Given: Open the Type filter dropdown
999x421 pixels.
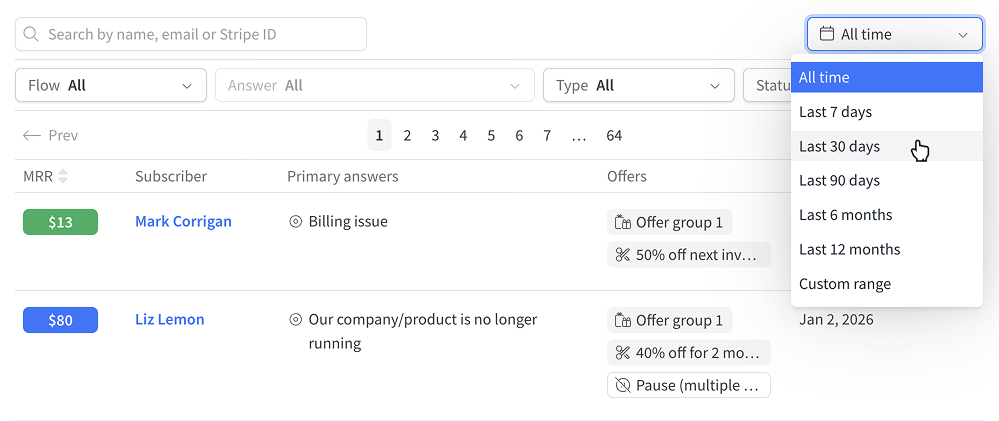Looking at the screenshot, I should 638,85.
